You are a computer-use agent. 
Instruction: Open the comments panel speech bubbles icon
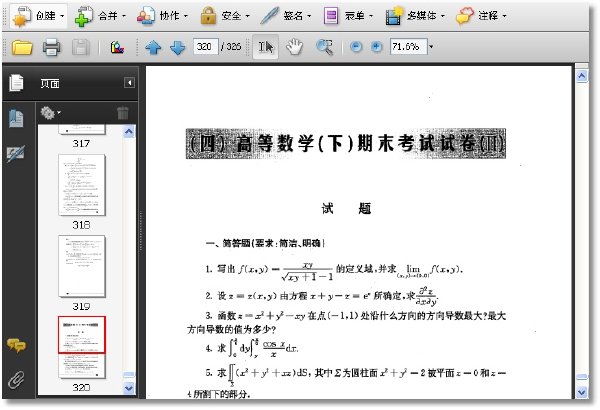click(x=16, y=345)
